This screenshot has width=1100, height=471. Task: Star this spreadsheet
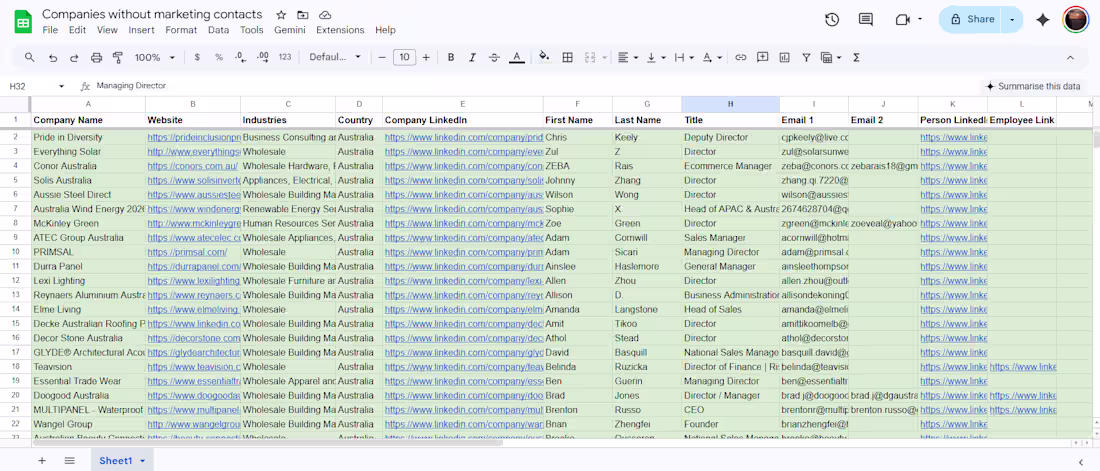281,15
